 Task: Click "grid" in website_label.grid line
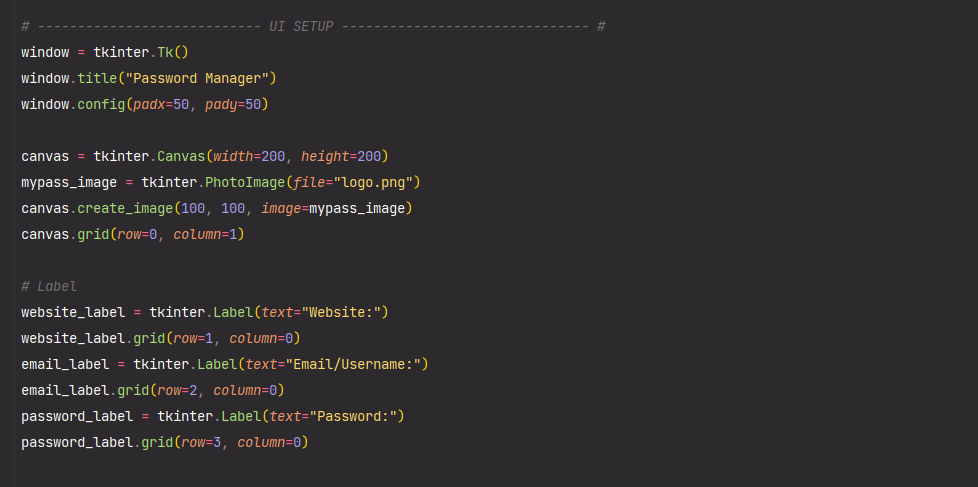(149, 339)
